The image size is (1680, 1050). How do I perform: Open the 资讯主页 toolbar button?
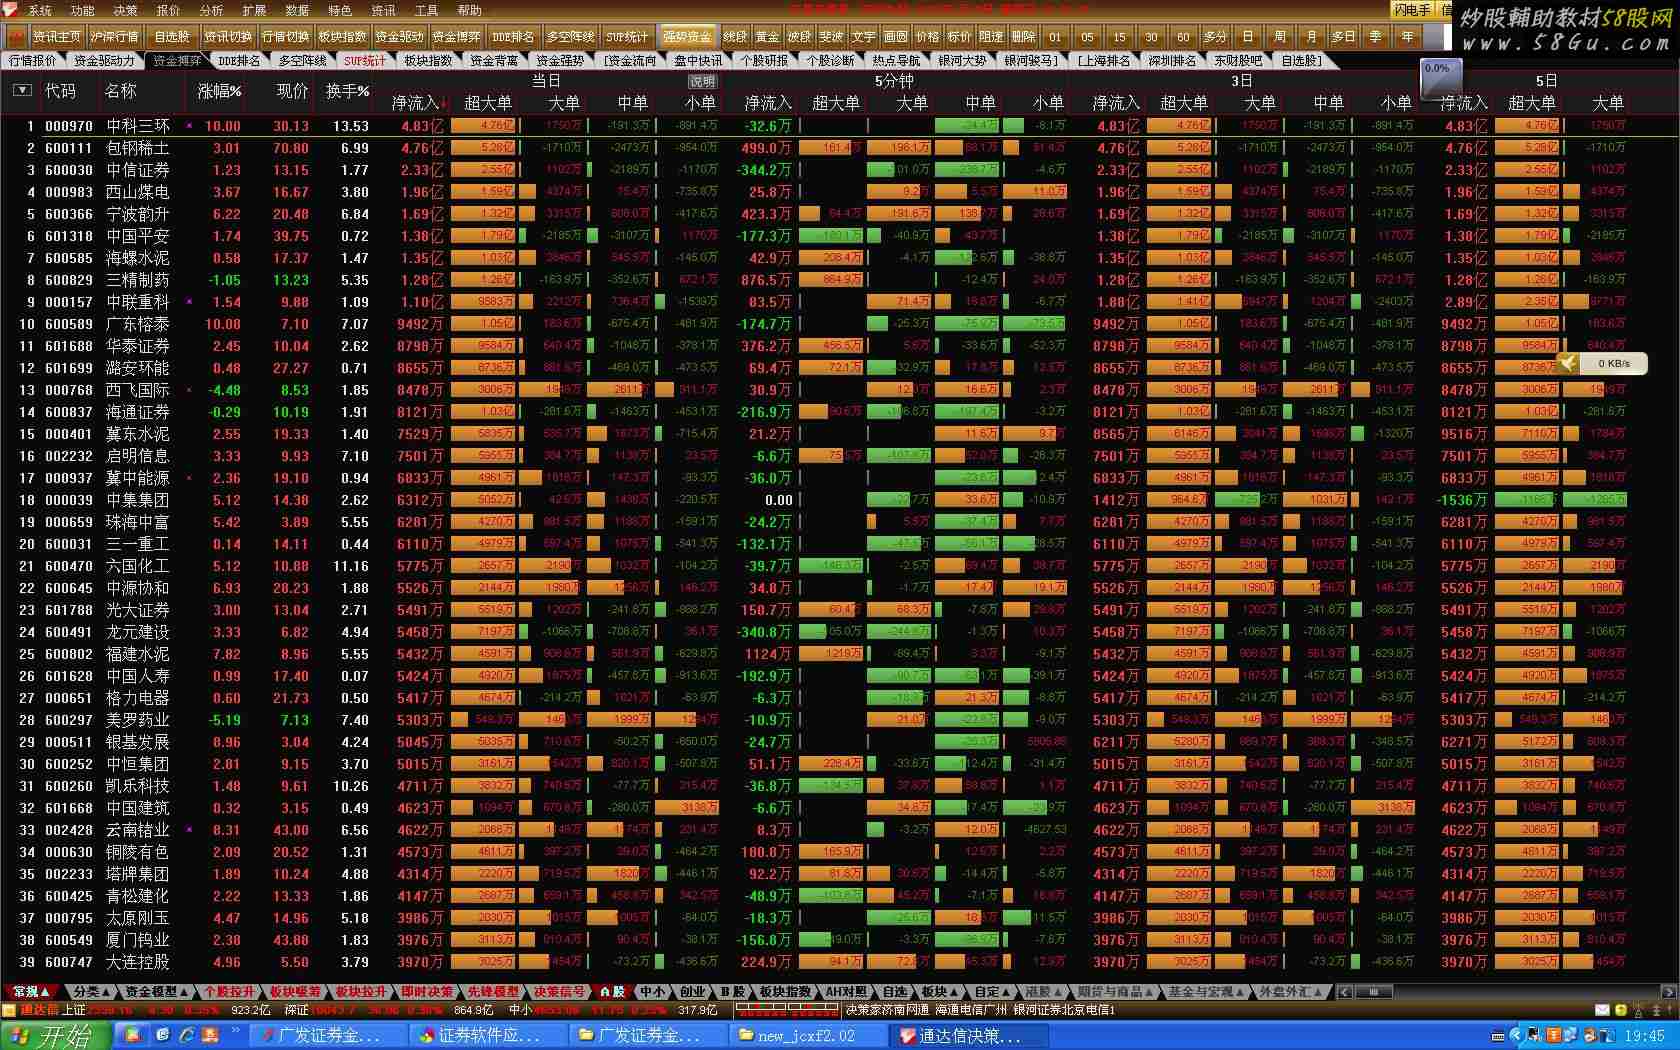tap(56, 36)
